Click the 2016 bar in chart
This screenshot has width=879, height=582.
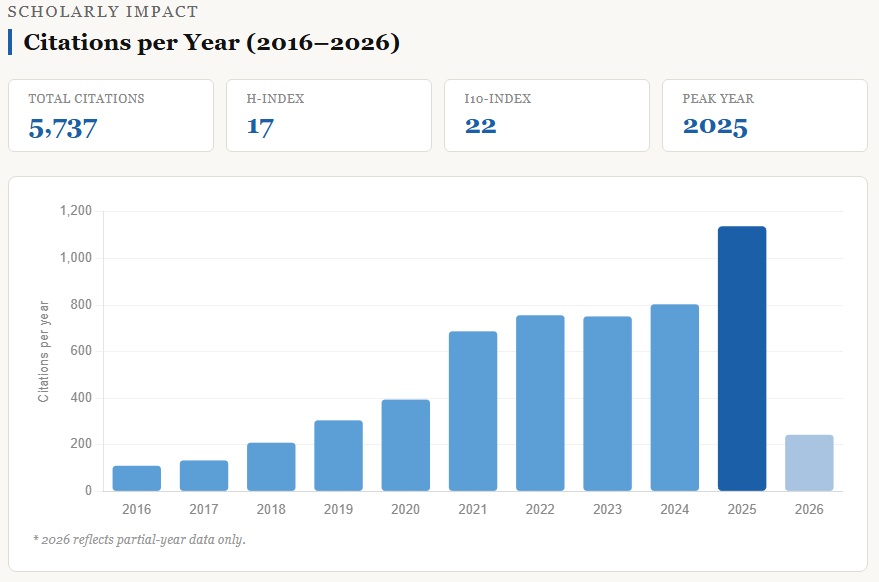point(137,478)
